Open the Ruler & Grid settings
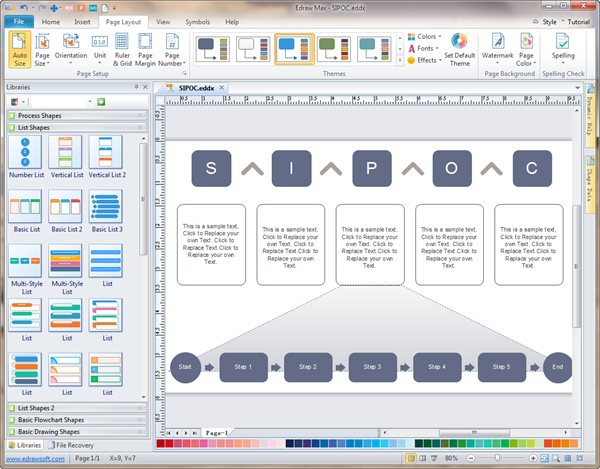Screen dimensions: 600x469 point(122,50)
